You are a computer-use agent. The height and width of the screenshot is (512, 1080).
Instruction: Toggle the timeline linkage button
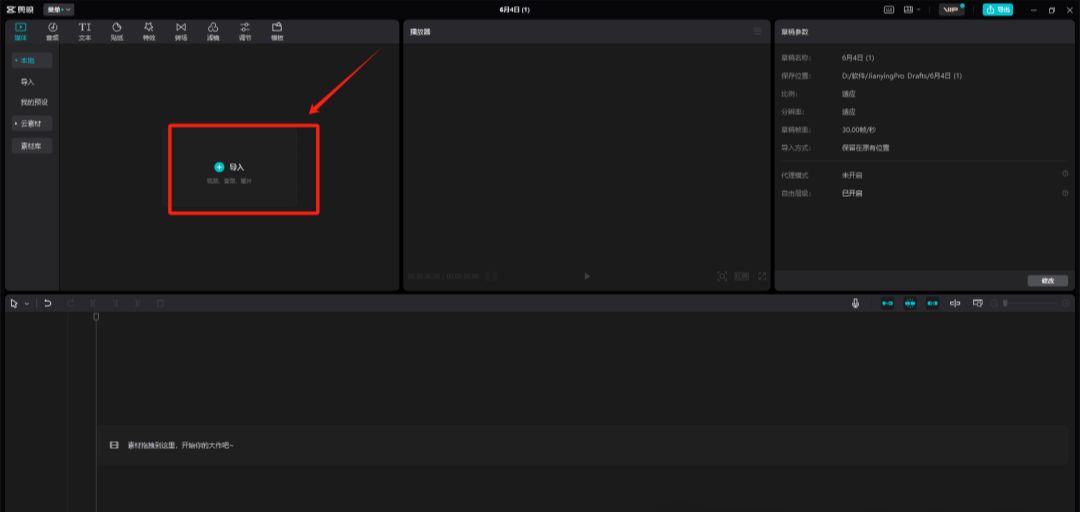pos(932,303)
